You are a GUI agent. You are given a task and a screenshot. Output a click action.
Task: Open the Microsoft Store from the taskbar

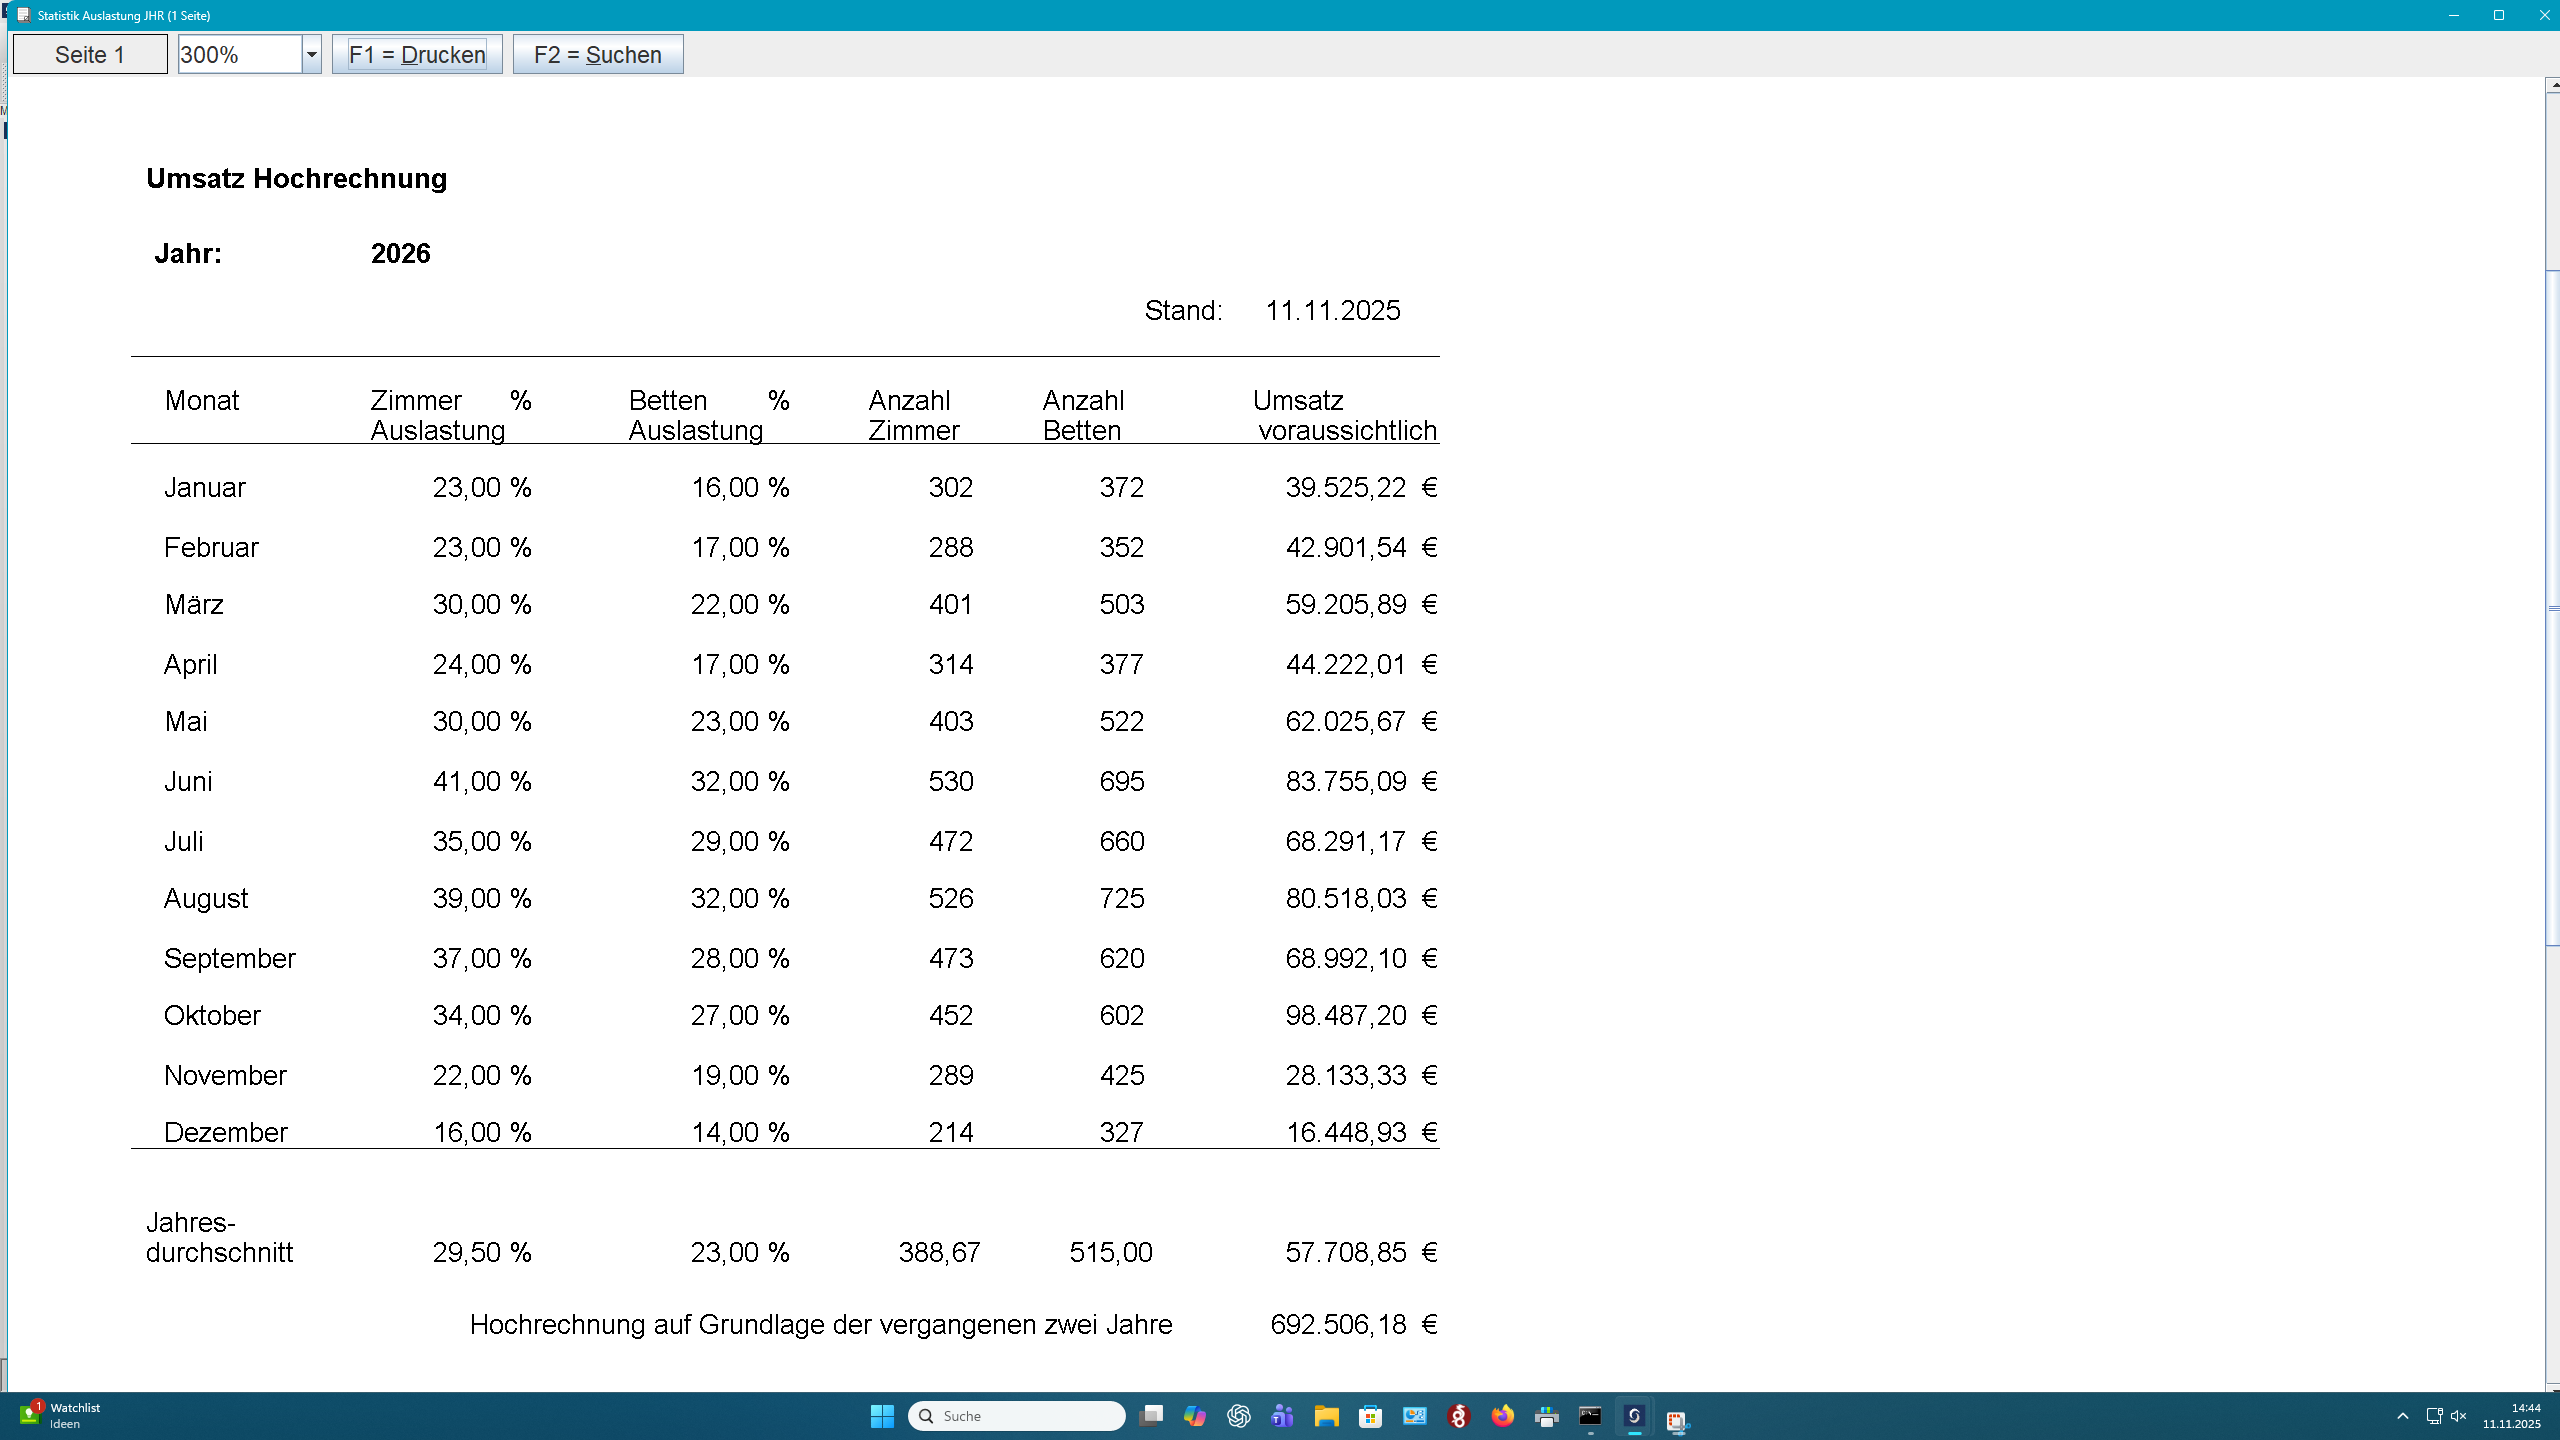tap(1372, 1416)
